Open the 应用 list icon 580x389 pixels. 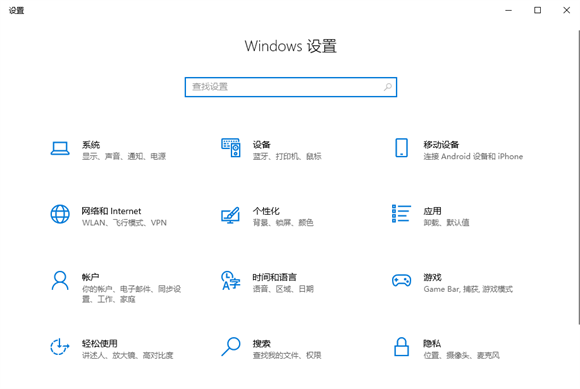[401, 214]
